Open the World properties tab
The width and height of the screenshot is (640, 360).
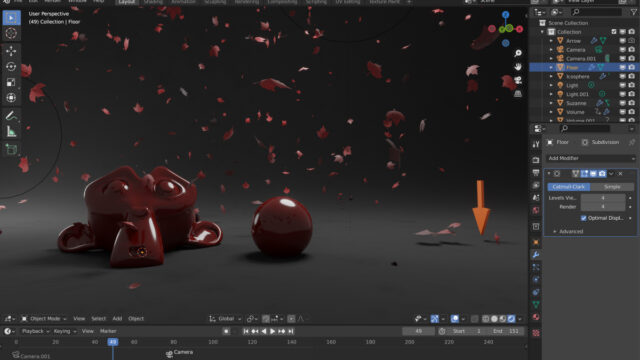click(536, 210)
